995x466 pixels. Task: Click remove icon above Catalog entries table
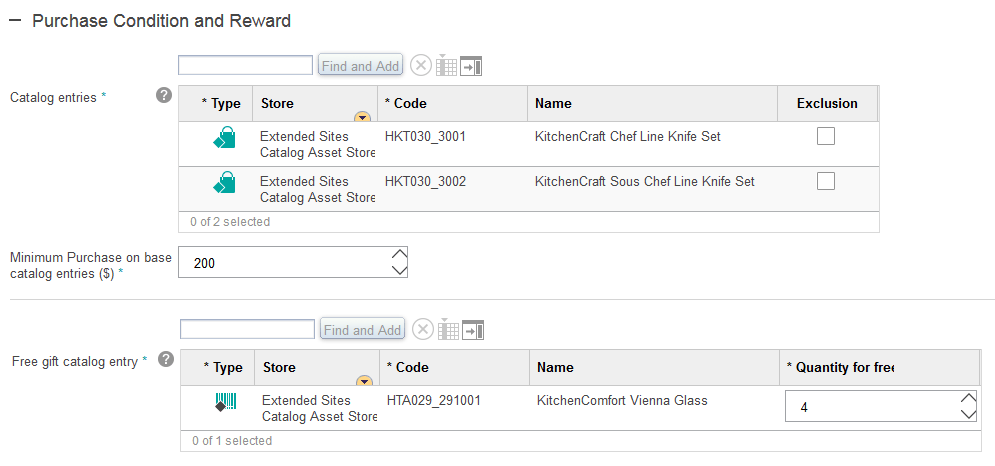click(421, 66)
